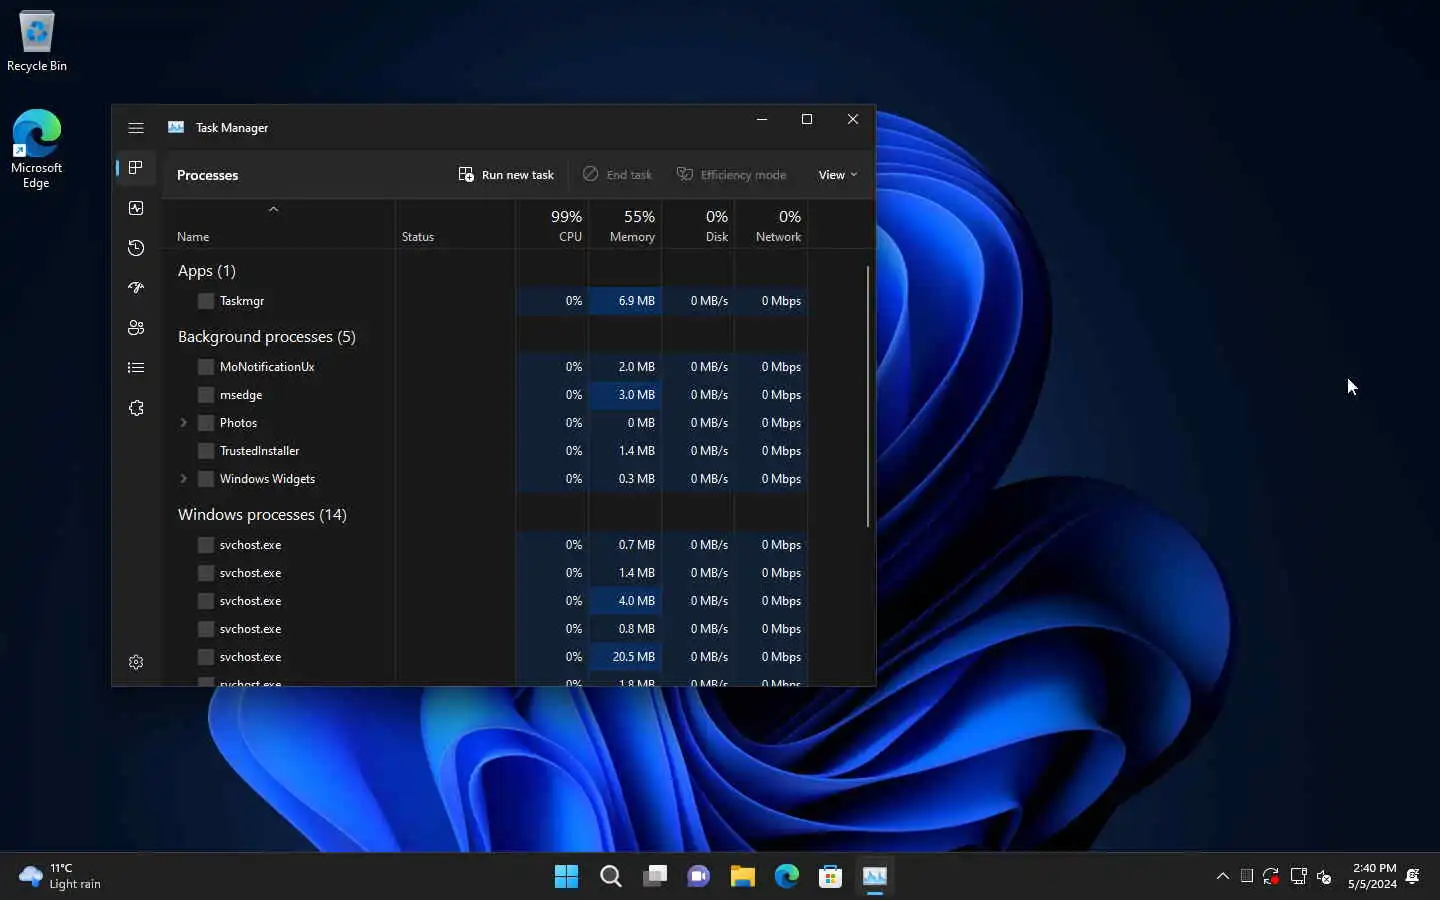This screenshot has width=1440, height=900.
Task: Click the Windows Update tray icon
Action: [x=1271, y=876]
